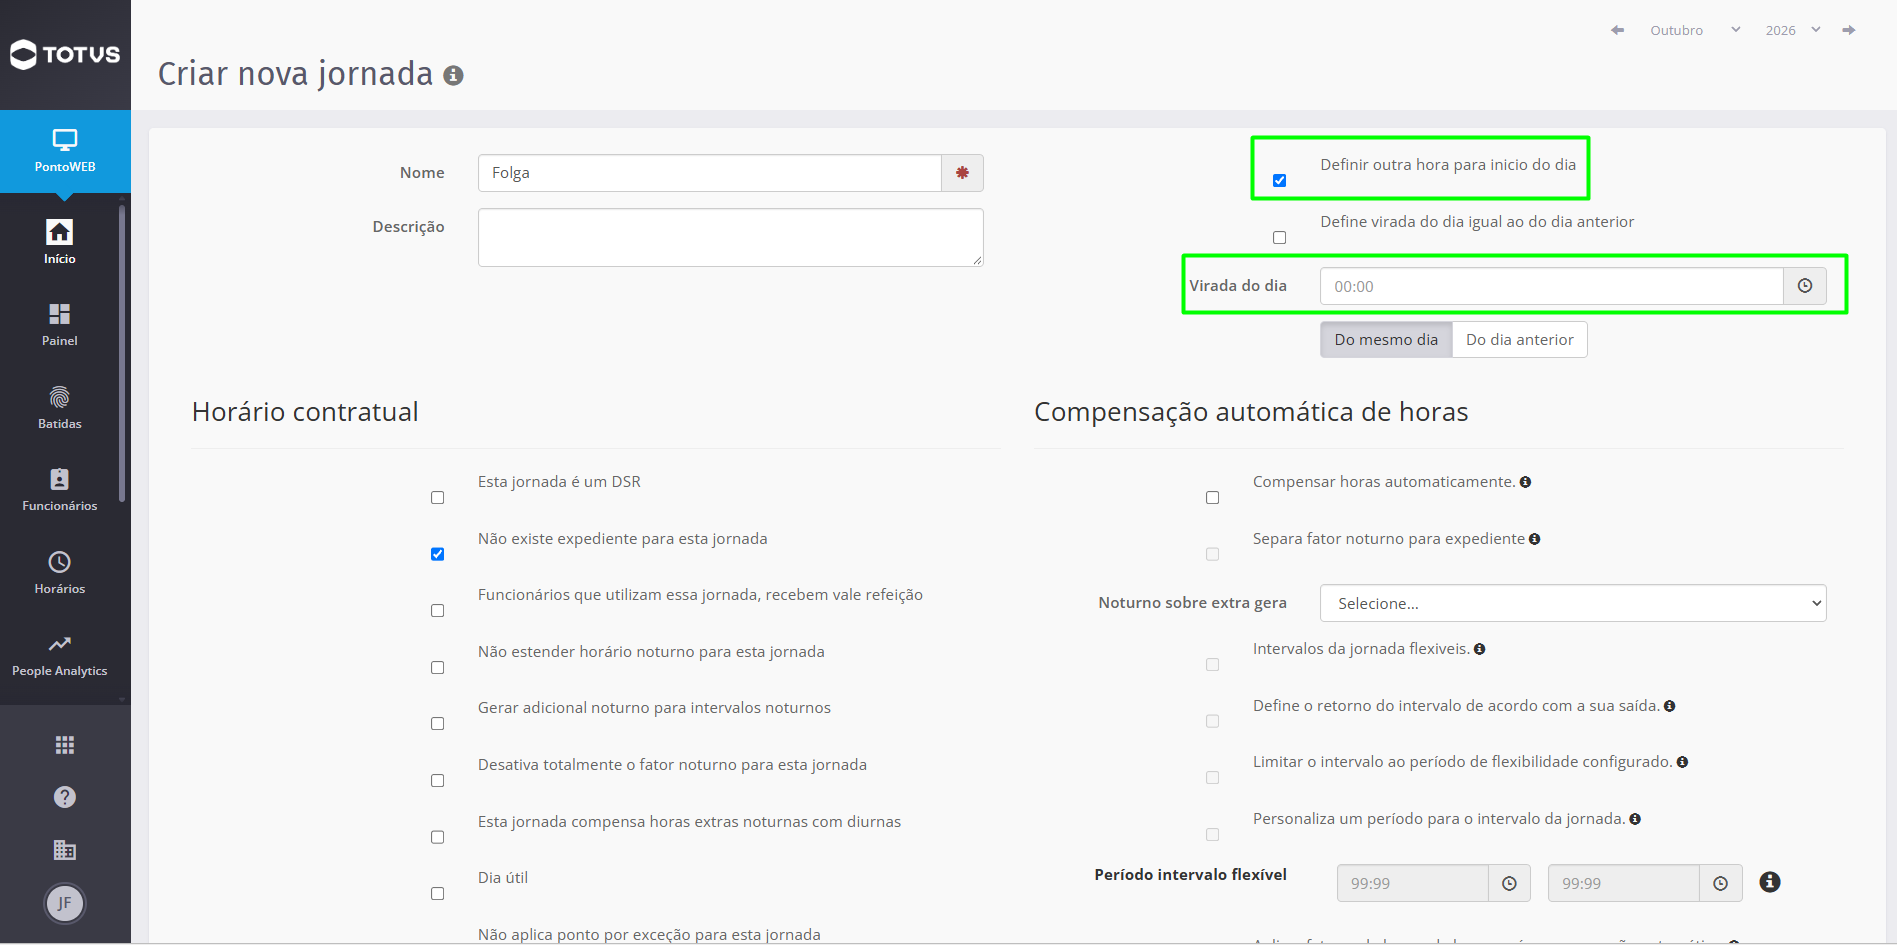This screenshot has width=1897, height=945.
Task: Open clock picker for Virada do dia
Action: [x=1805, y=286]
